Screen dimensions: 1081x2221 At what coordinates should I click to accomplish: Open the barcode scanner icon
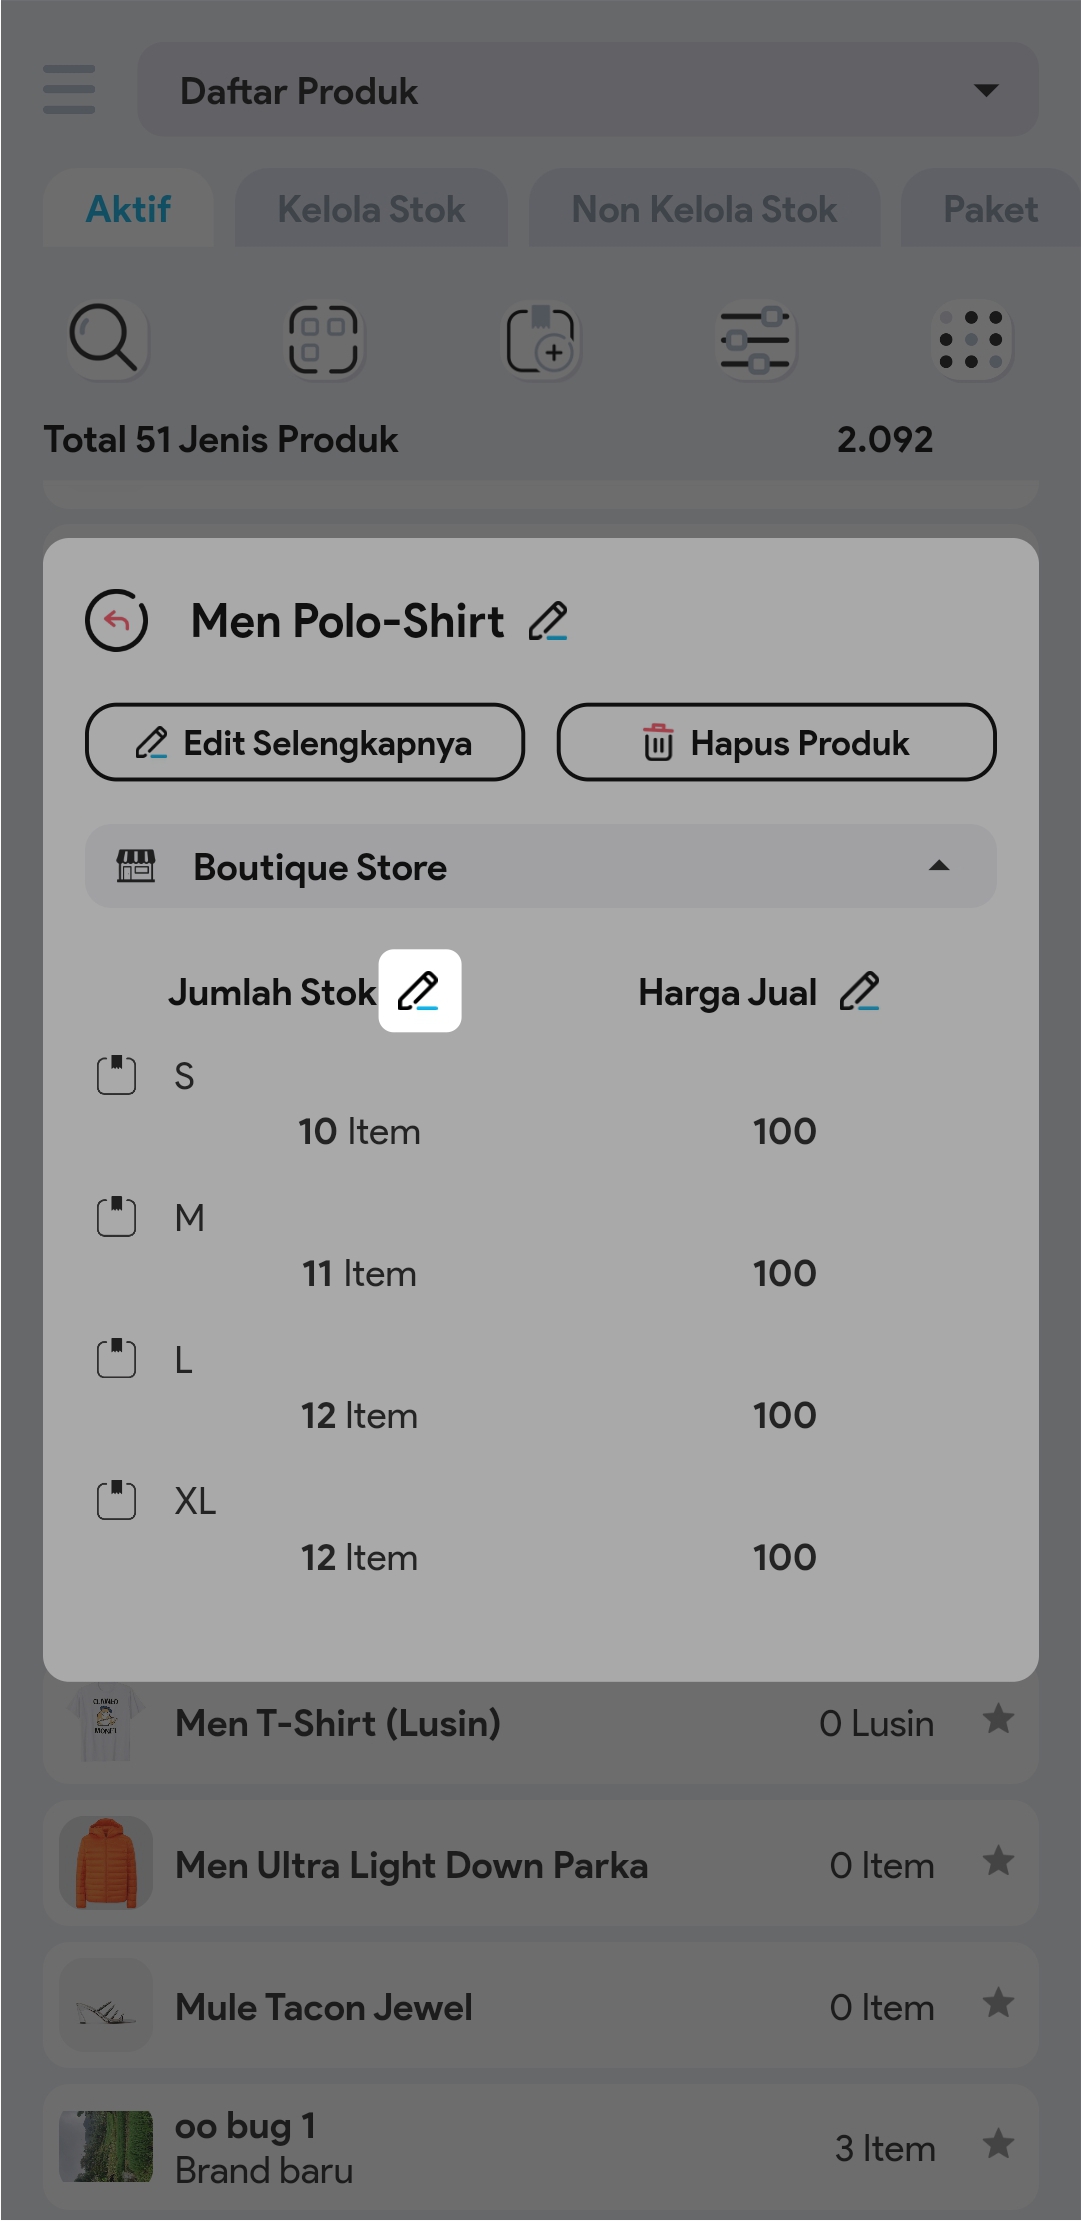[323, 340]
